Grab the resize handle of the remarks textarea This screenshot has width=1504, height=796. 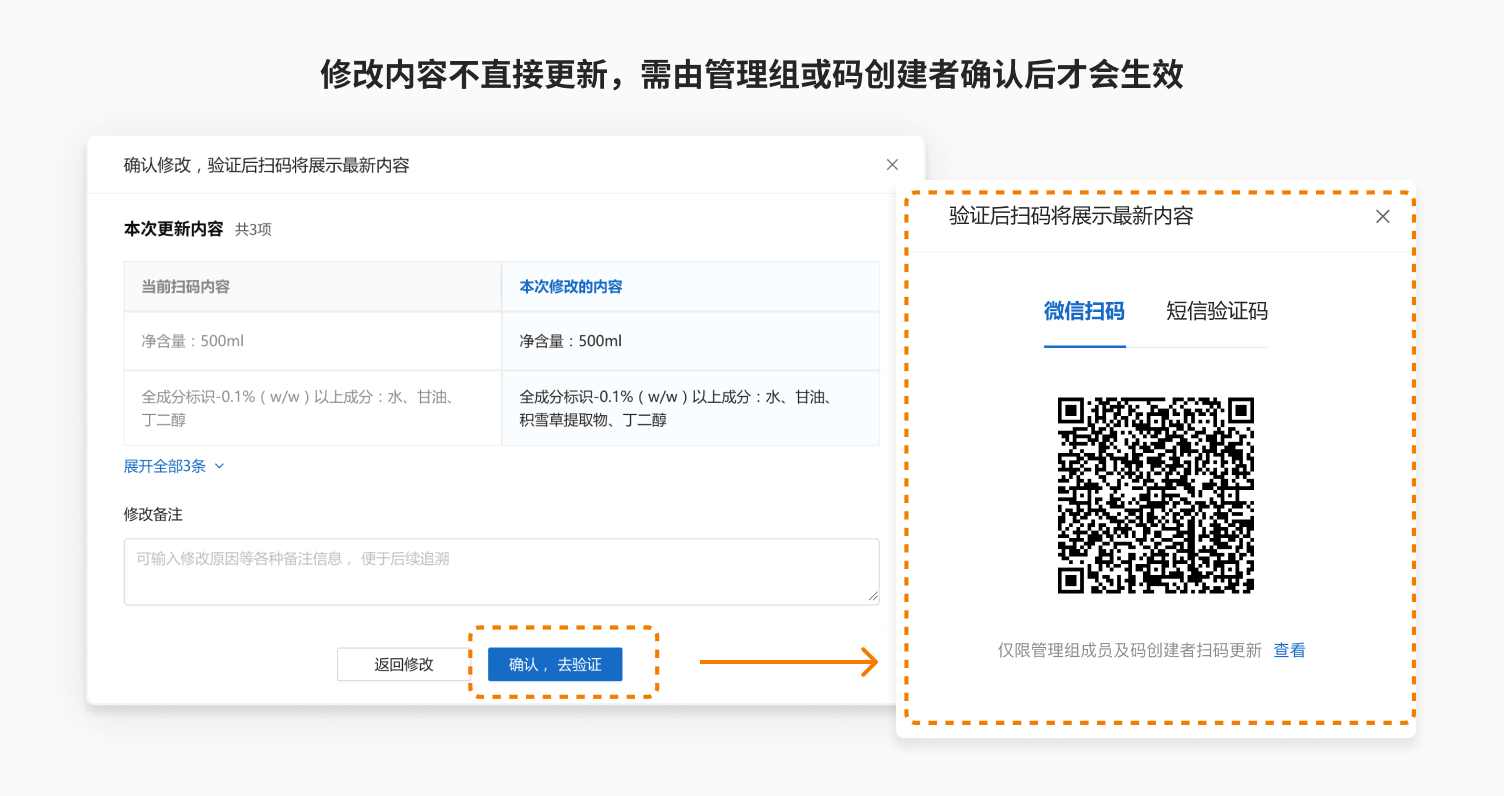pyautogui.click(x=872, y=597)
